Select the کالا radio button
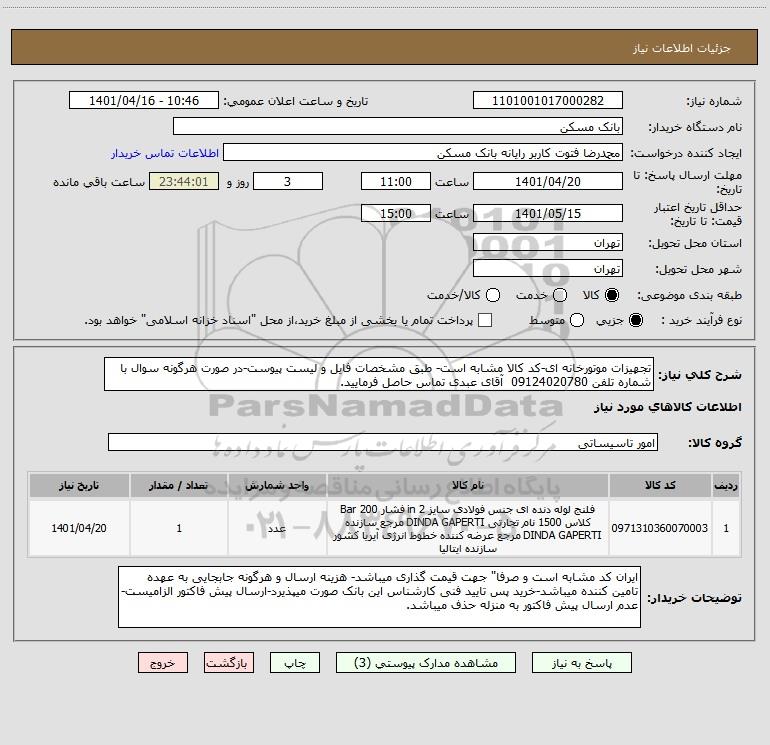The height and width of the screenshot is (745, 770). [x=612, y=295]
